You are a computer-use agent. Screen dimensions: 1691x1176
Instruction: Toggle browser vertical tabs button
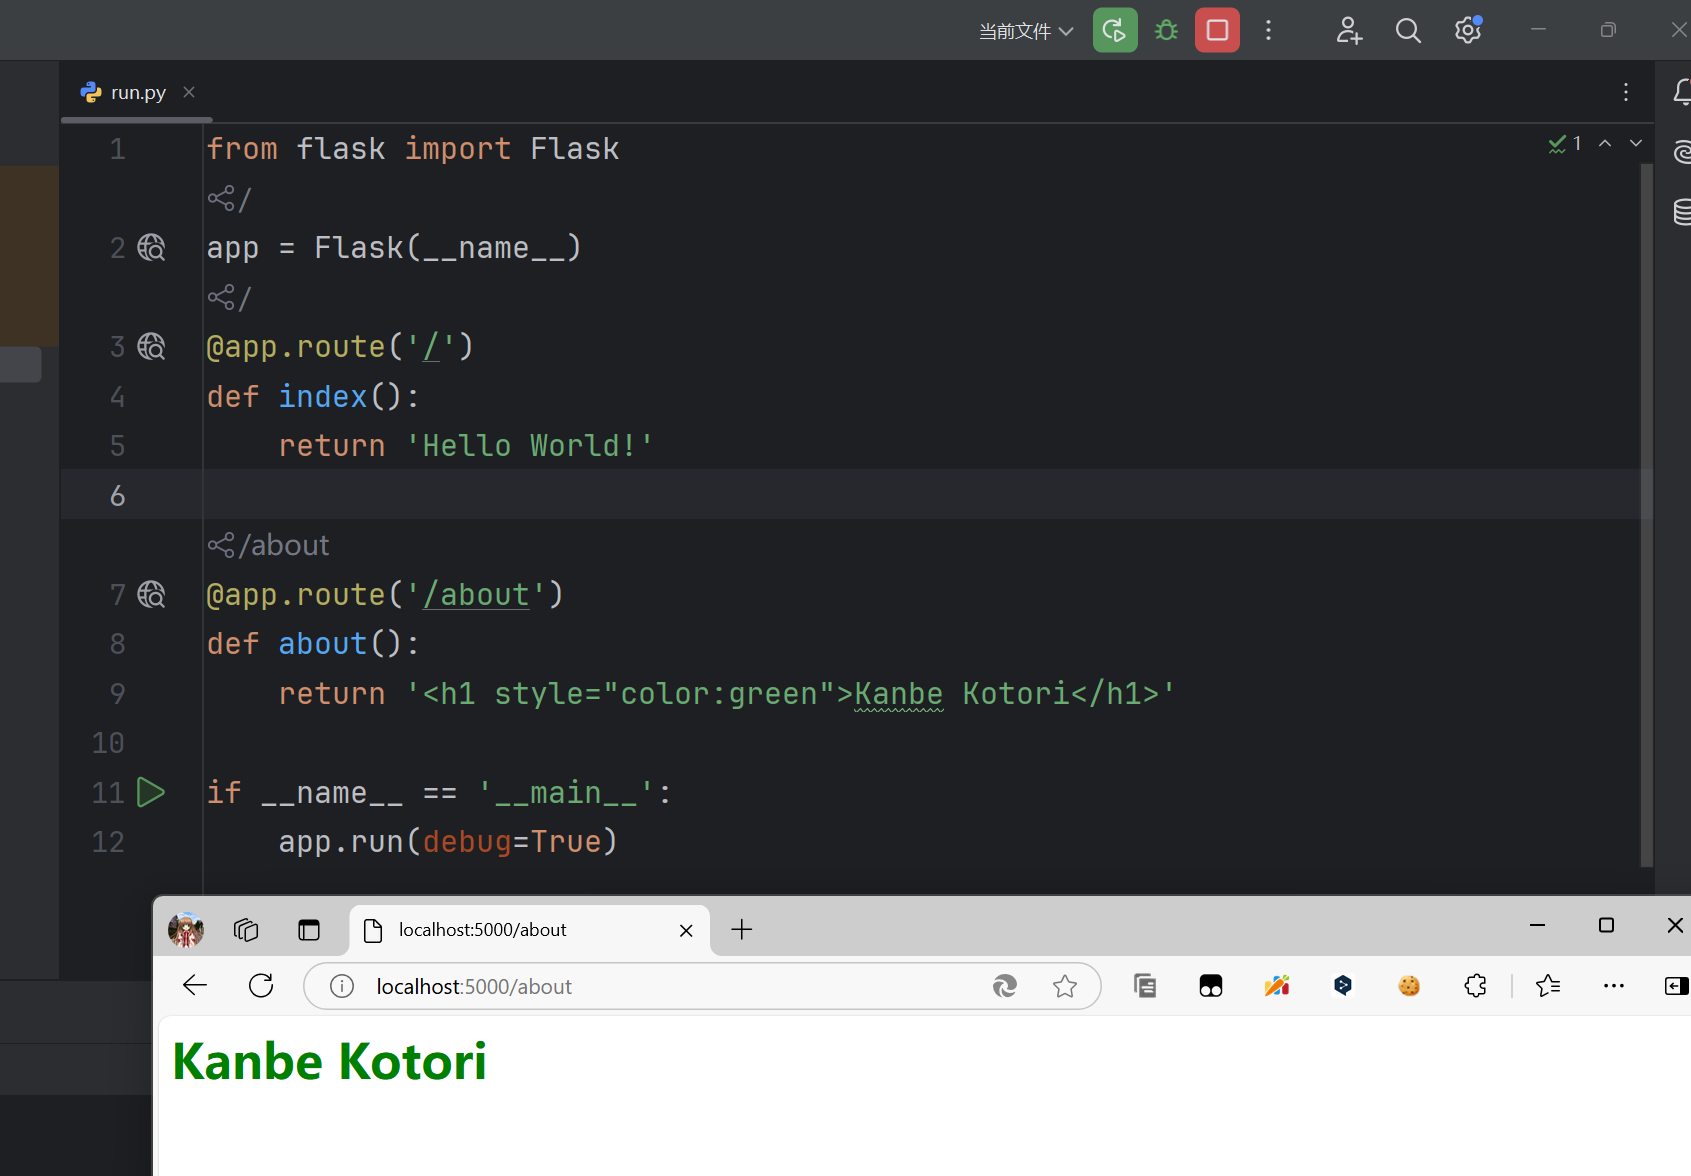point(309,930)
